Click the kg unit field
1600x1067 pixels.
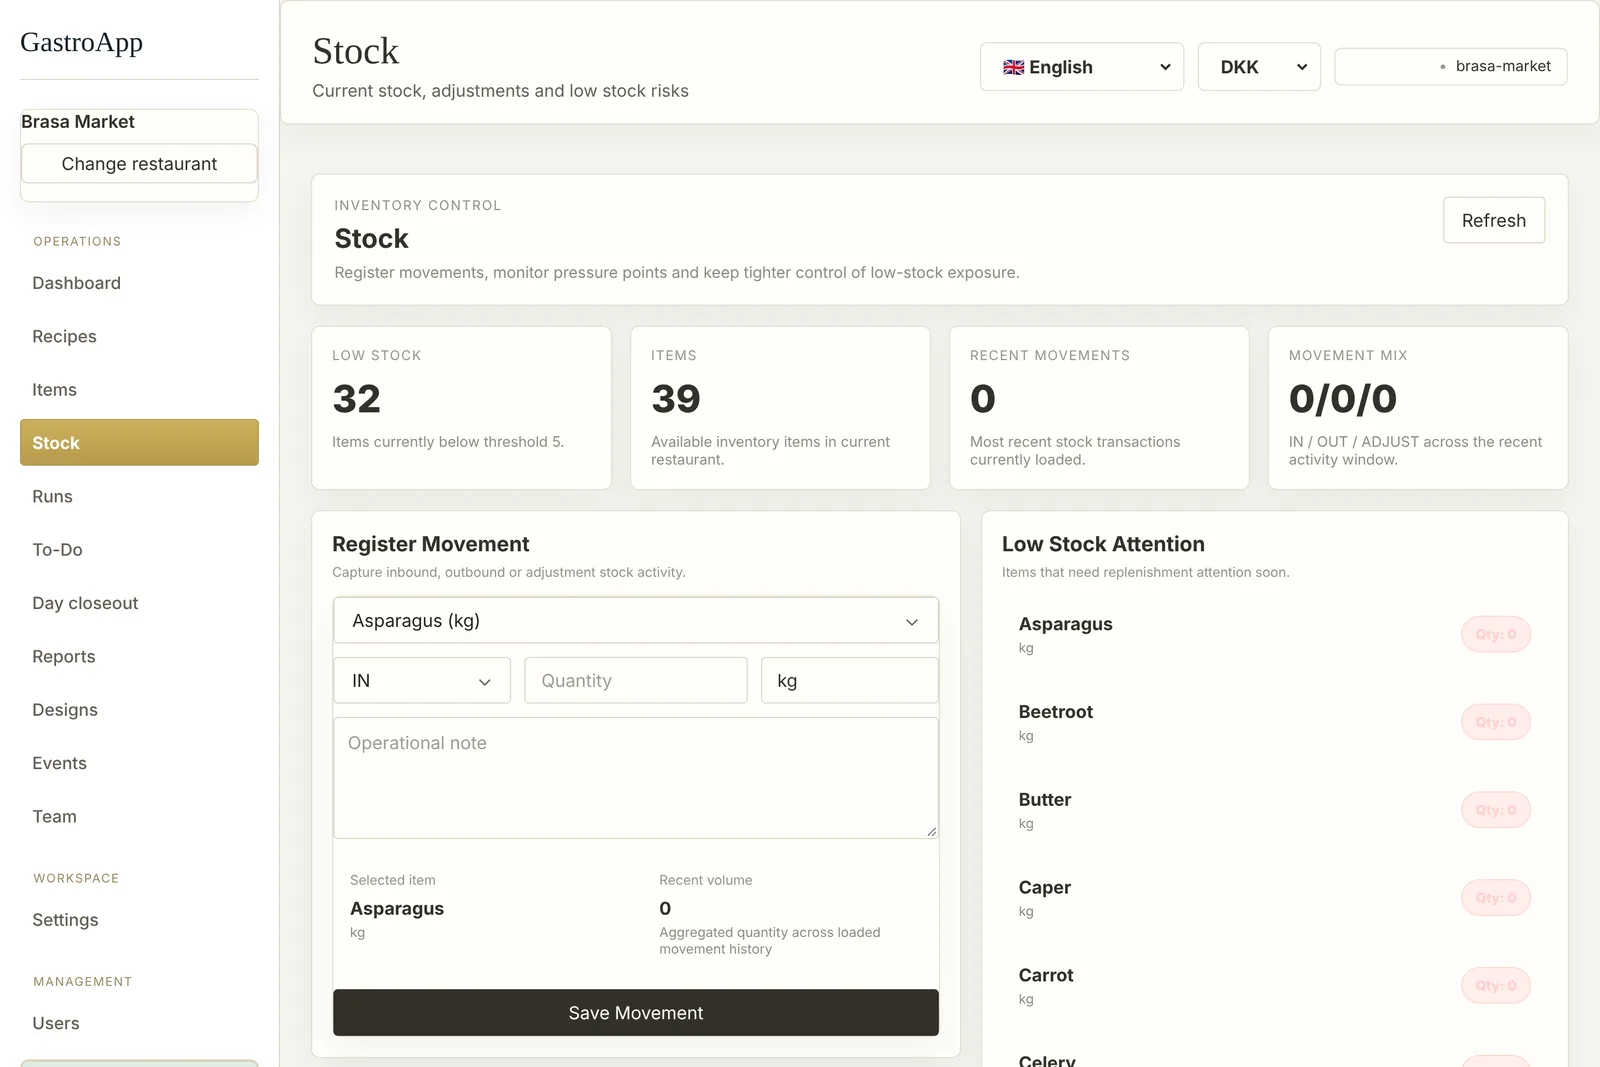tap(850, 681)
